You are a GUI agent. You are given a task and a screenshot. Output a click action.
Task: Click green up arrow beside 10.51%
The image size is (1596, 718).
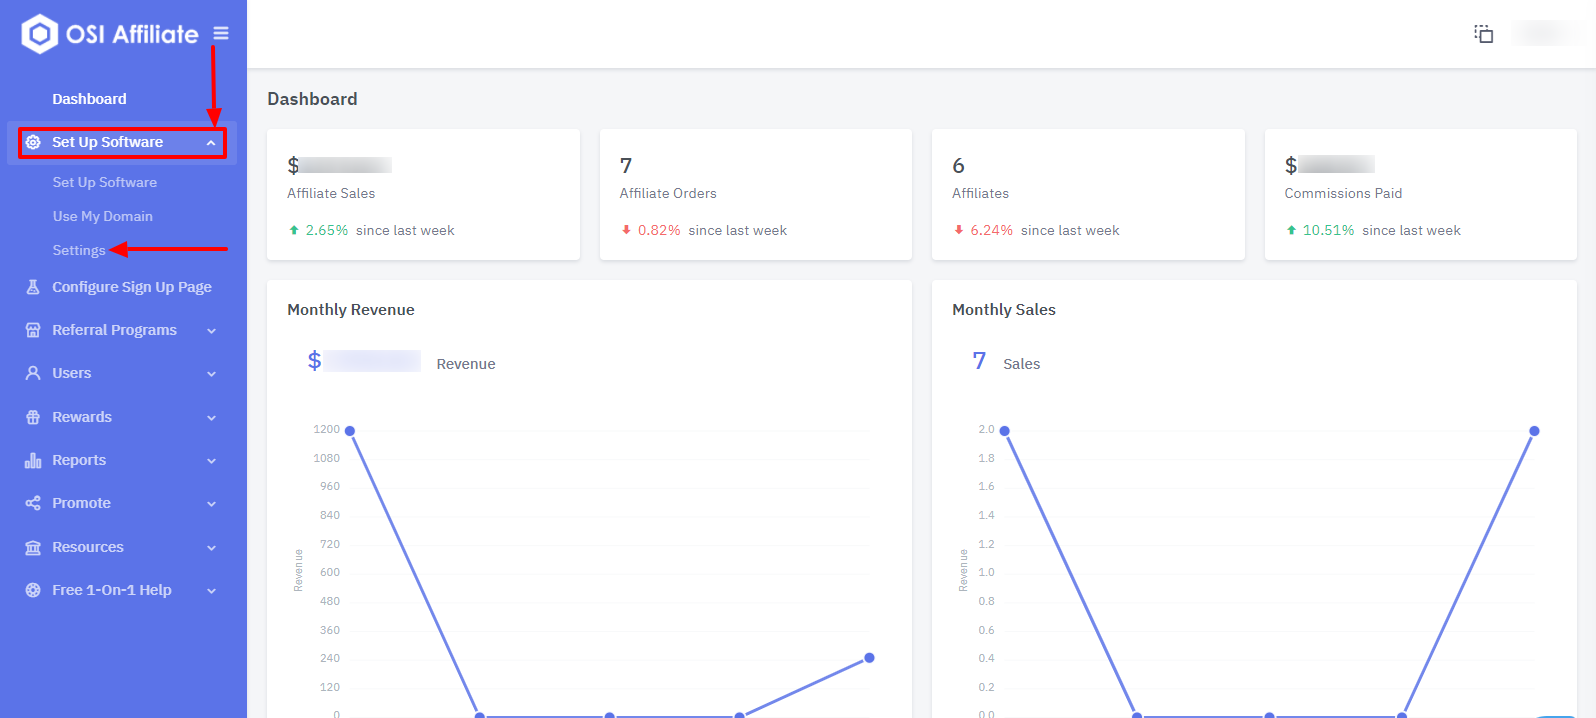tap(1291, 230)
